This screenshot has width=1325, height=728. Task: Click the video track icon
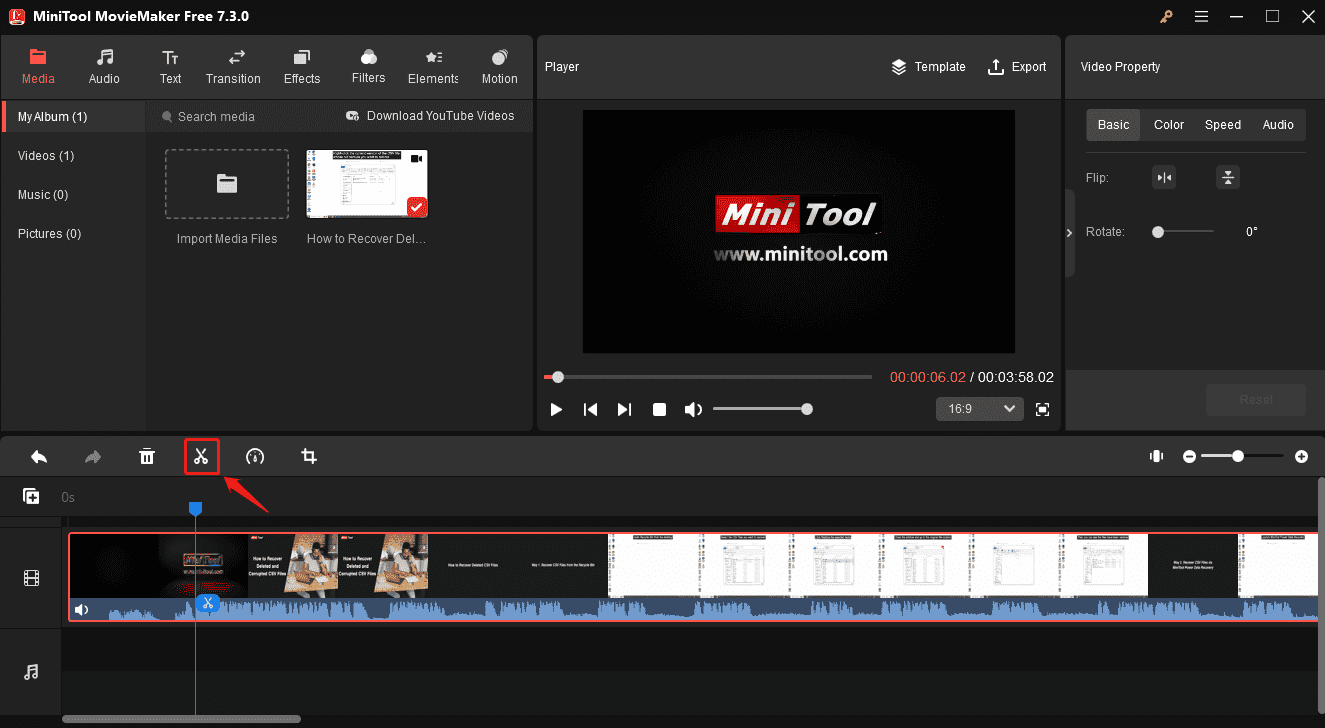pyautogui.click(x=32, y=578)
